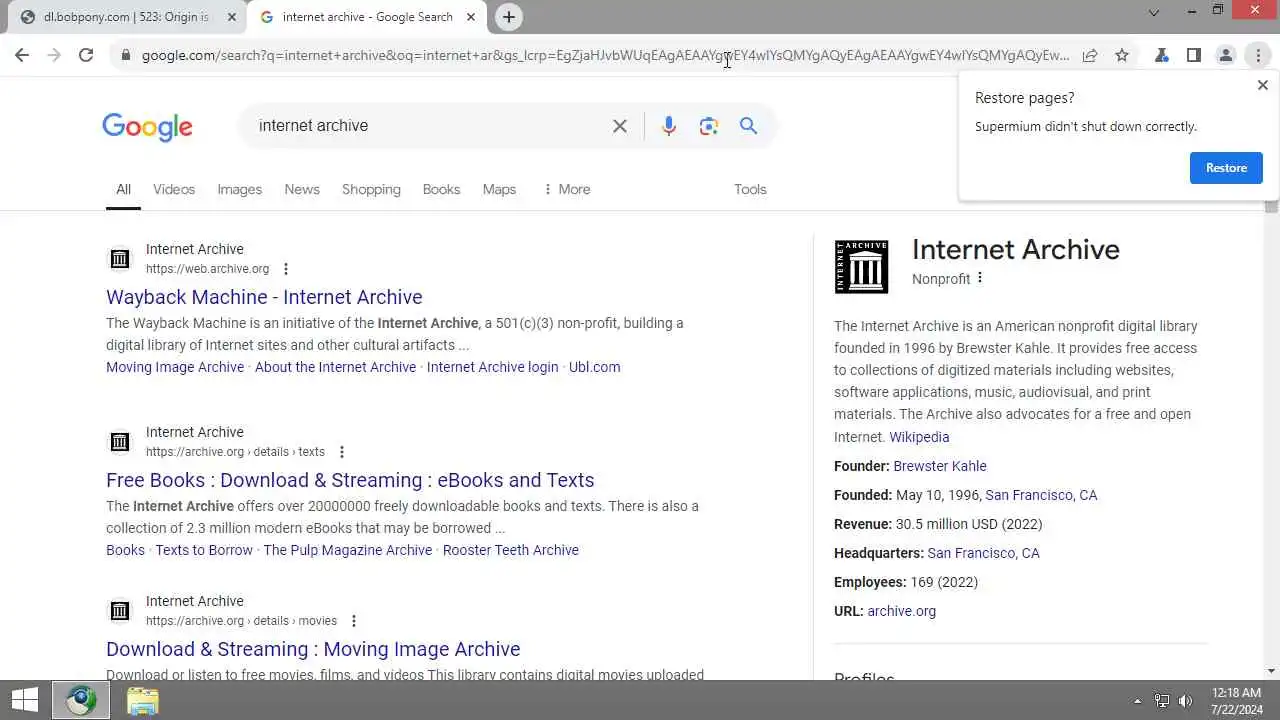Clear the search box with the X

620,126
